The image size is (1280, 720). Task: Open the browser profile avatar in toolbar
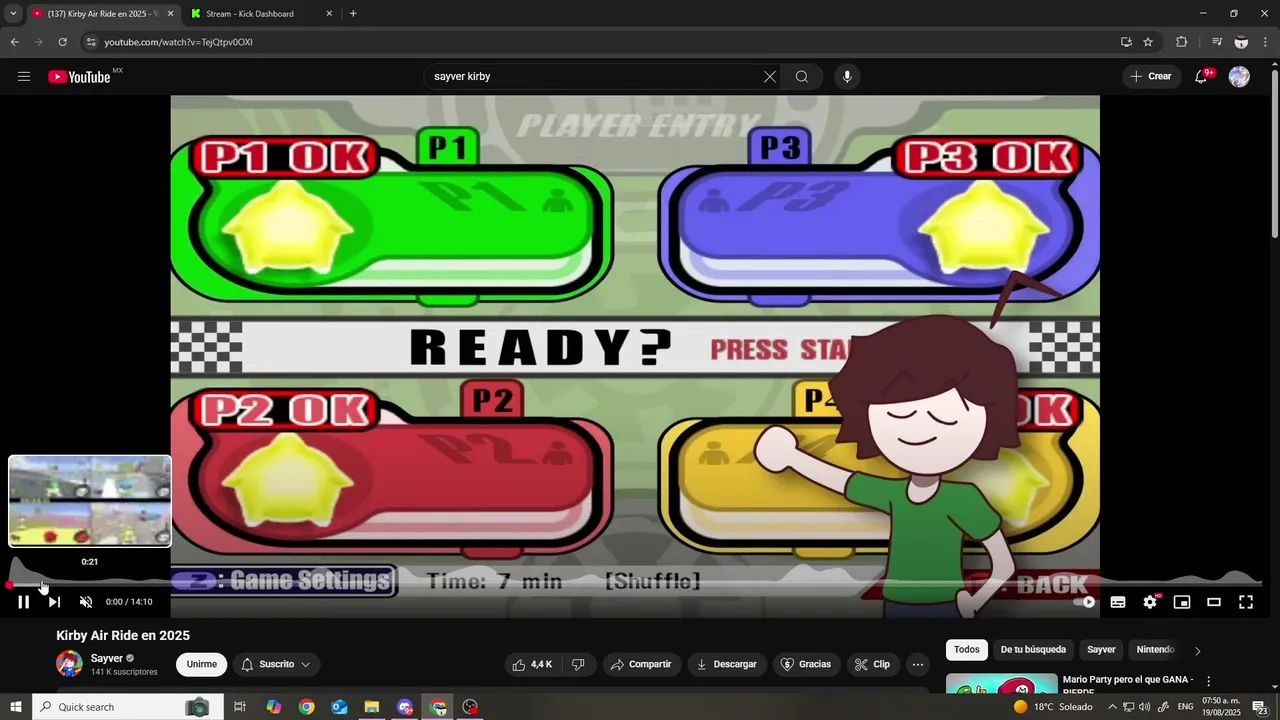(1241, 42)
